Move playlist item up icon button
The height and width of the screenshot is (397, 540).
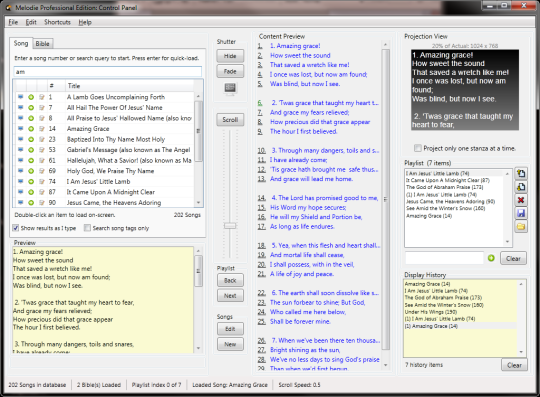pyautogui.click(x=521, y=174)
